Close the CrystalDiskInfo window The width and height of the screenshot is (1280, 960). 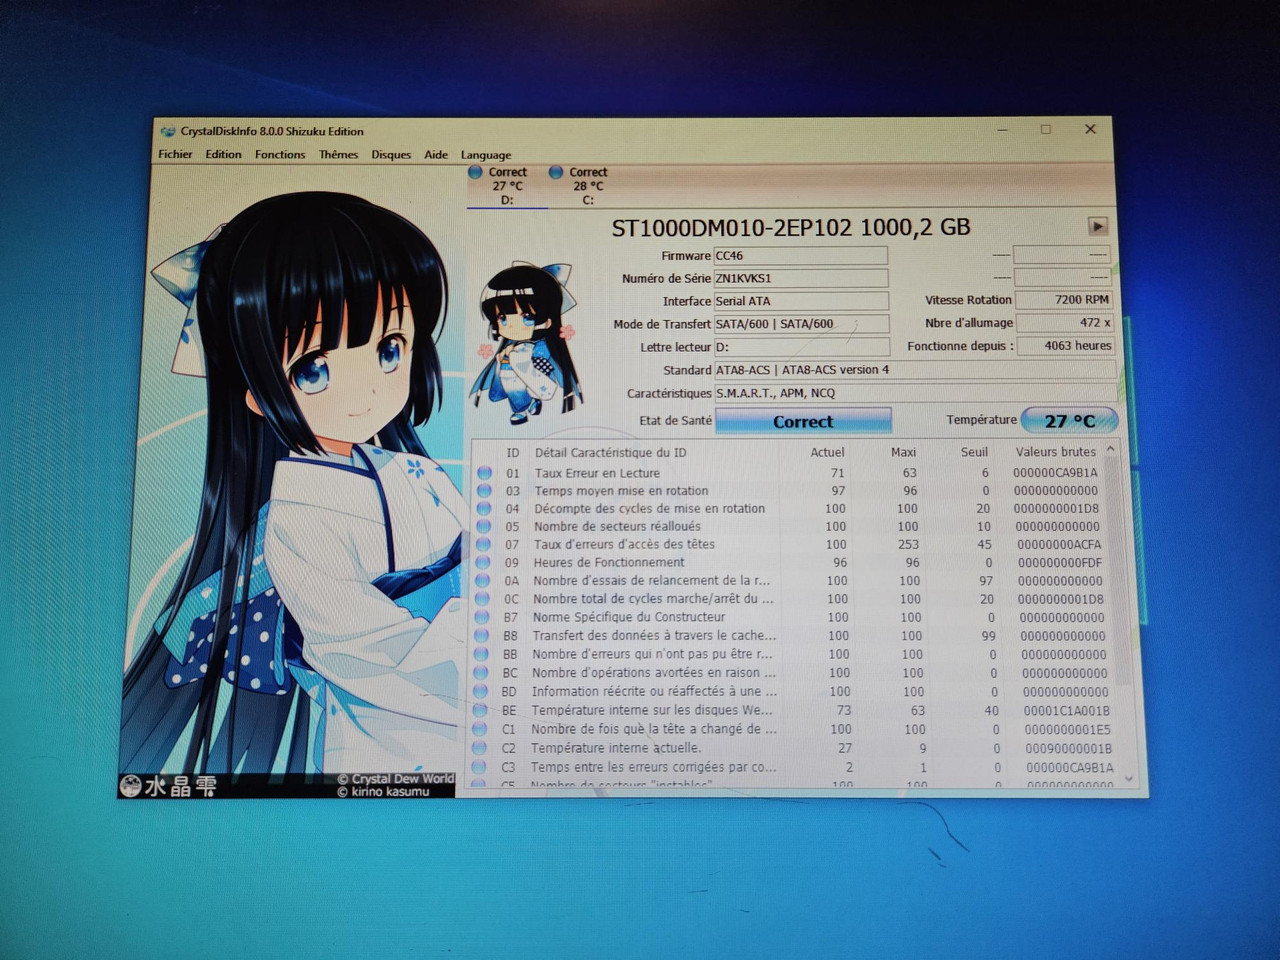1090,129
